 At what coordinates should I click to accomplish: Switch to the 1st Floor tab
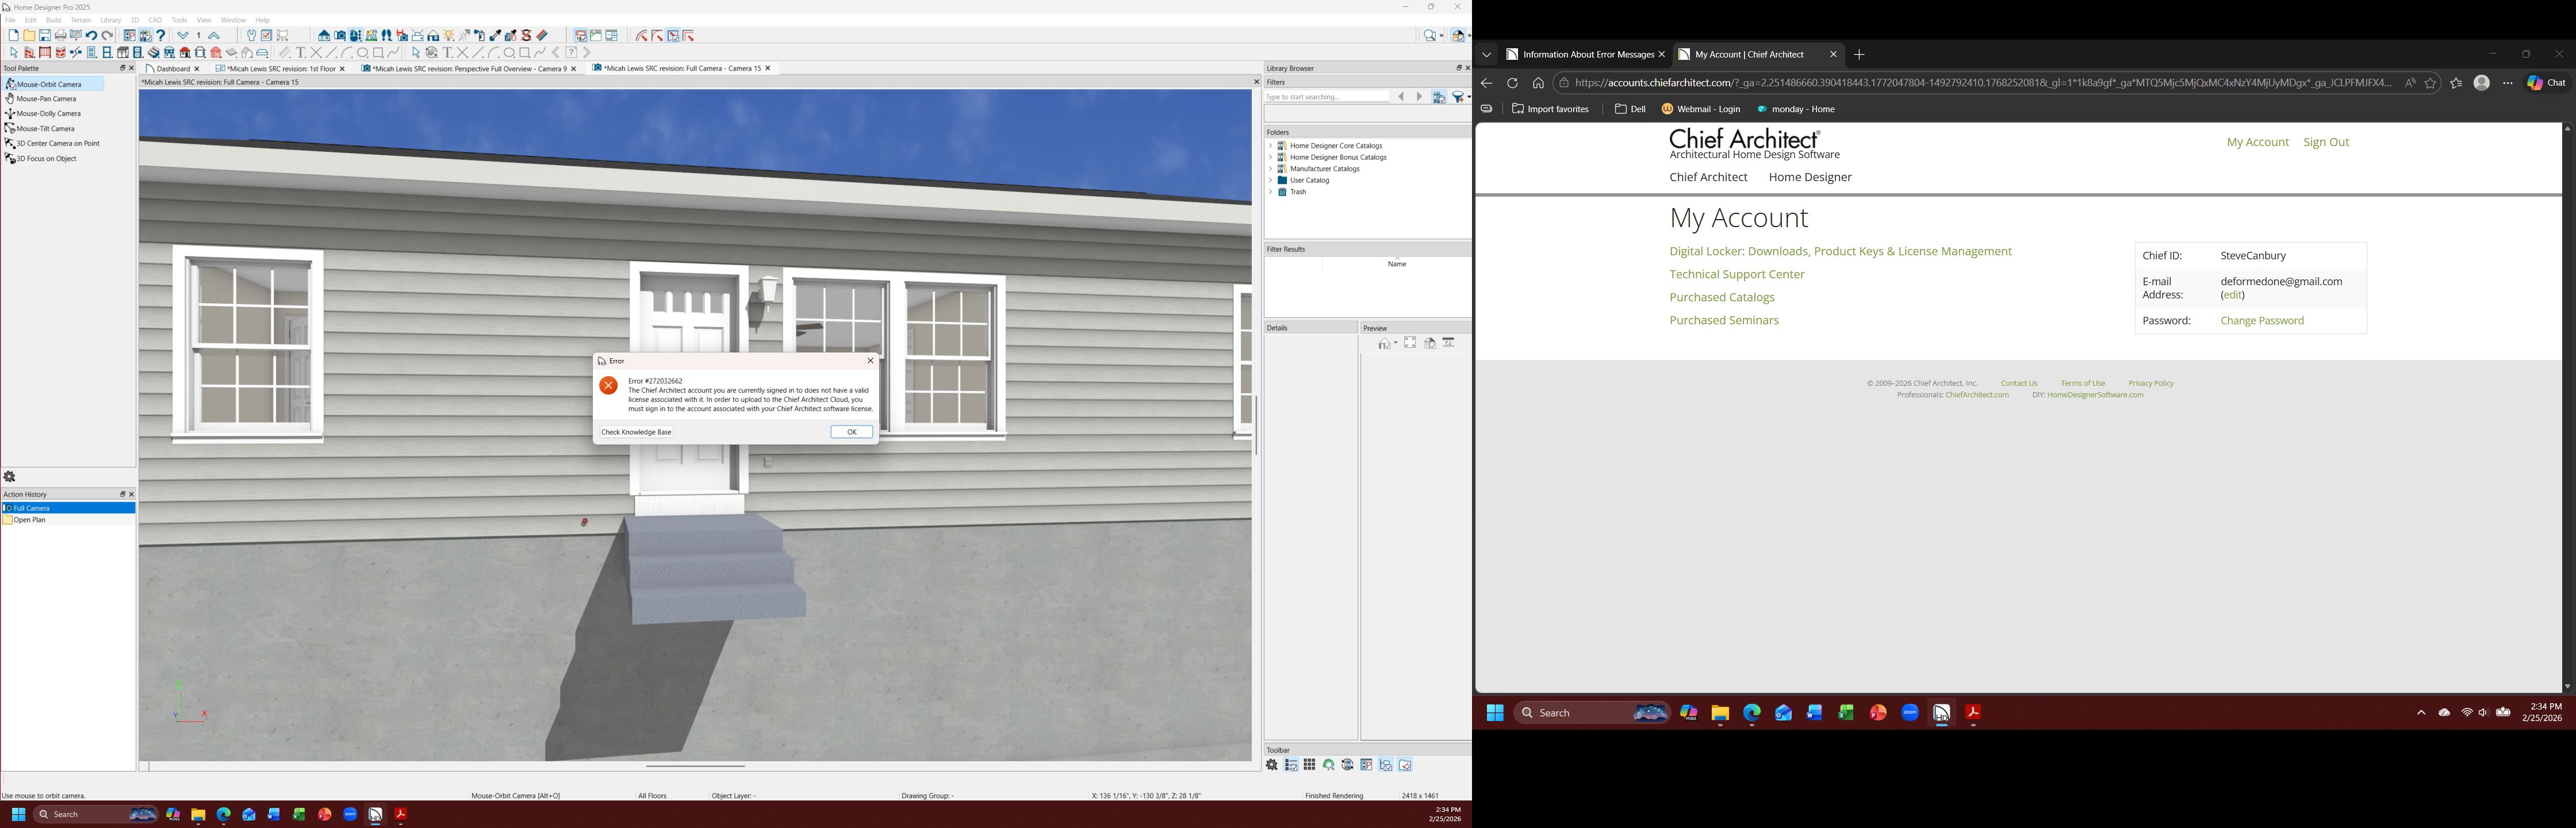281,69
